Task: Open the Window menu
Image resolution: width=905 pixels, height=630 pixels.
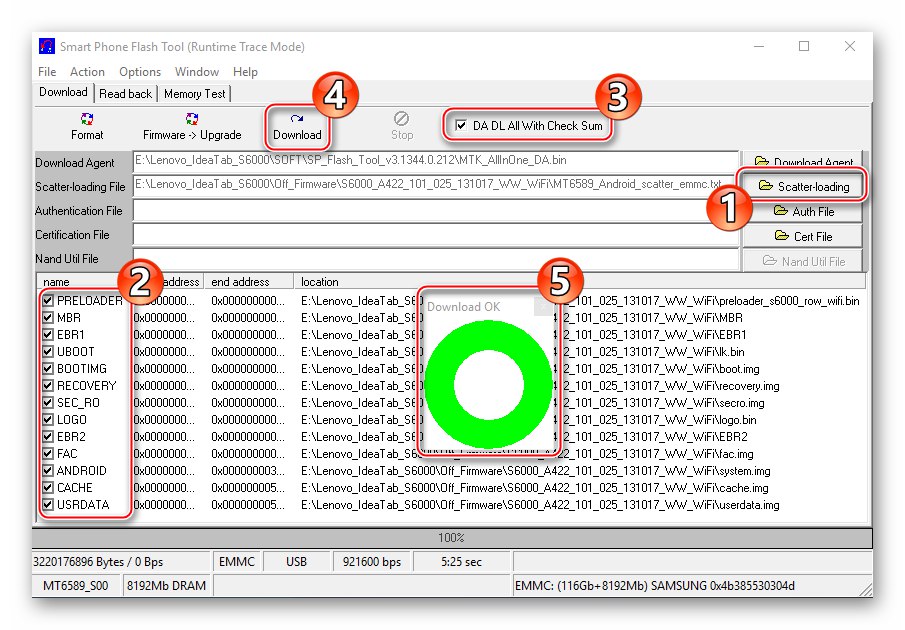Action: click(x=197, y=72)
